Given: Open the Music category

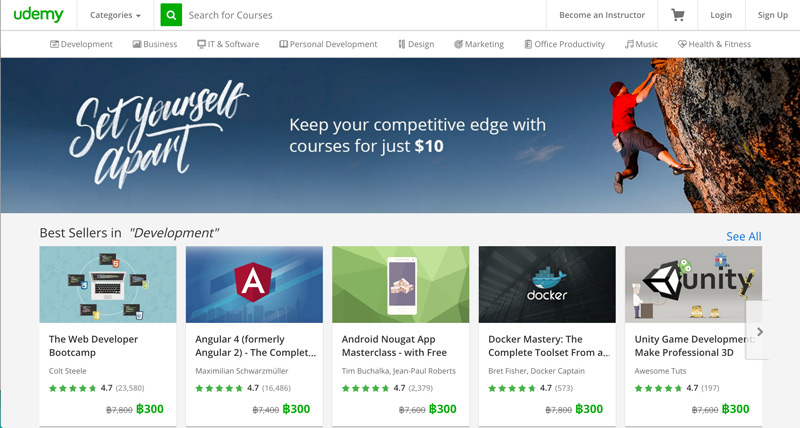Looking at the screenshot, I should tap(641, 44).
